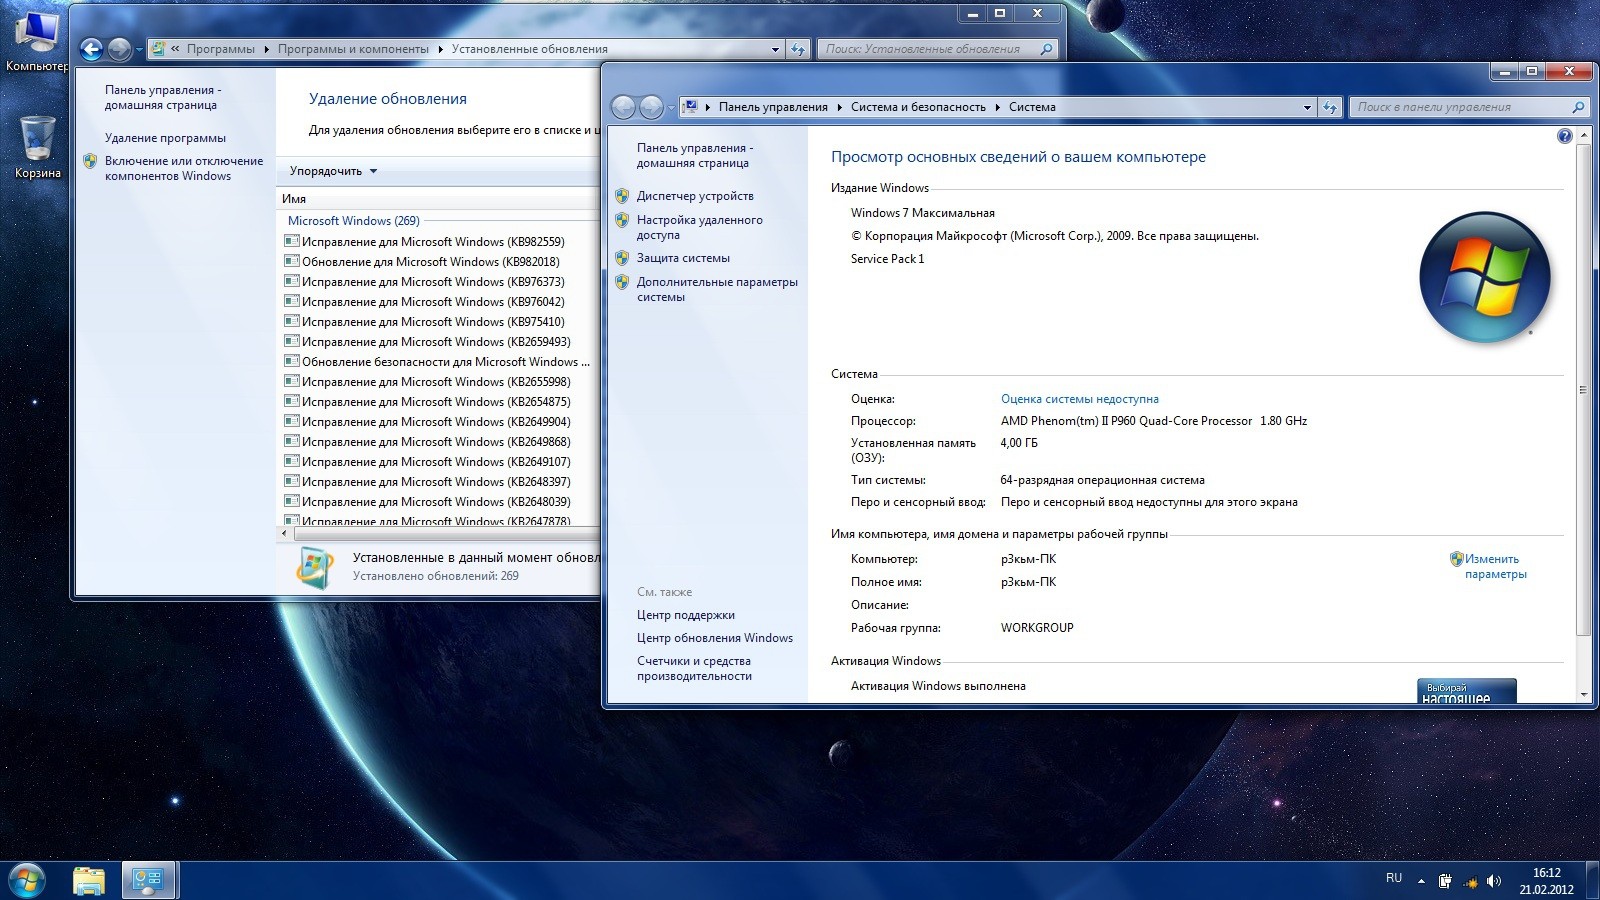This screenshot has width=1600, height=900.
Task: Go forward in System window
Action: [x=651, y=107]
